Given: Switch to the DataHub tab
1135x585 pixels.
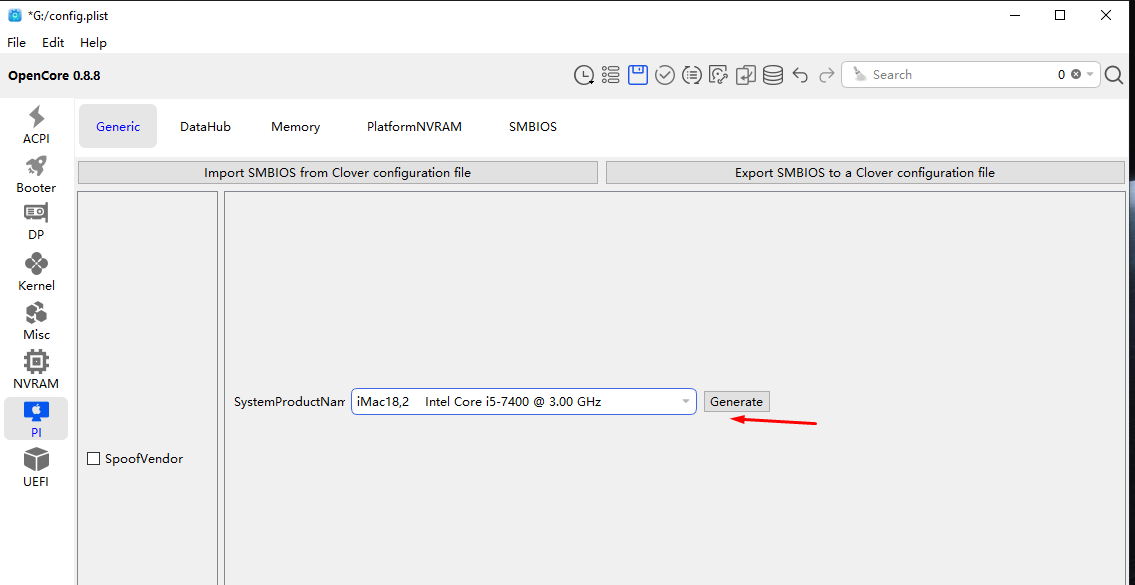Looking at the screenshot, I should click(206, 126).
